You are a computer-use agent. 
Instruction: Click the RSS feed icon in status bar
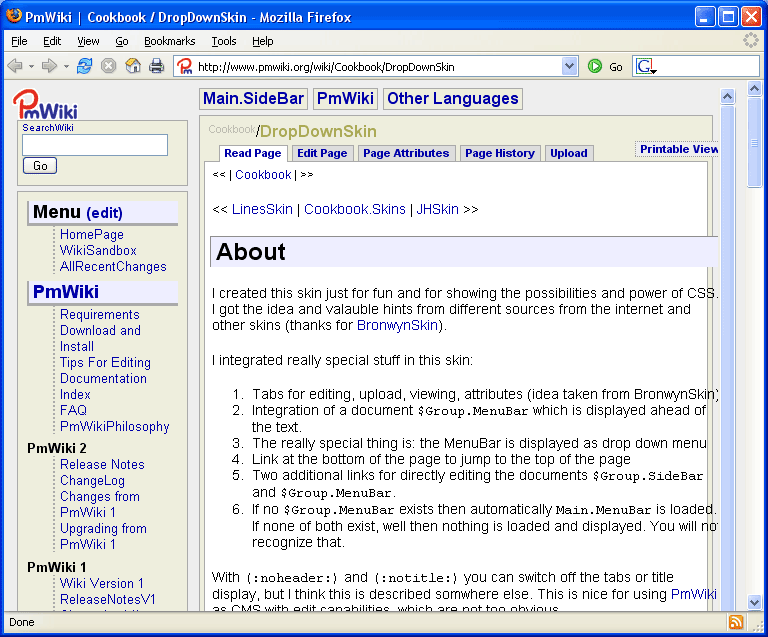(x=736, y=622)
